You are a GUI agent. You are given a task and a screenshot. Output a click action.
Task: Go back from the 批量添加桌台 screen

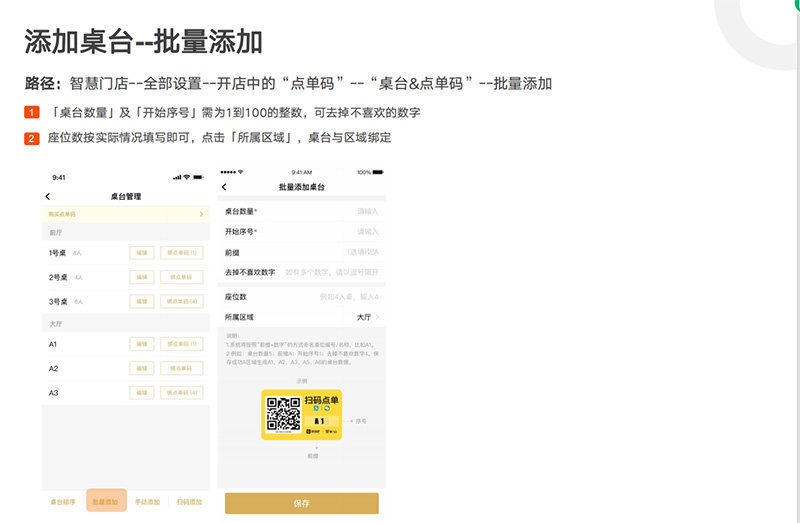click(x=224, y=187)
